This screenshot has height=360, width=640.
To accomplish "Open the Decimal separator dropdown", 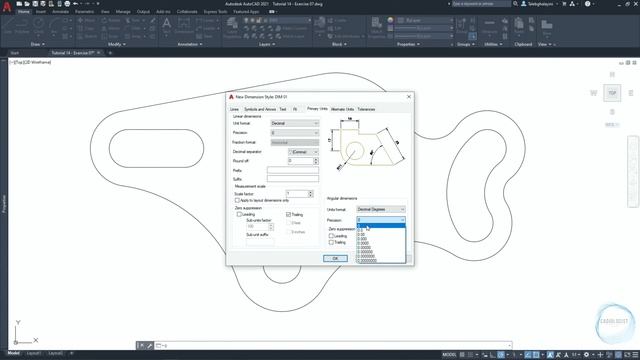I will tap(303, 152).
